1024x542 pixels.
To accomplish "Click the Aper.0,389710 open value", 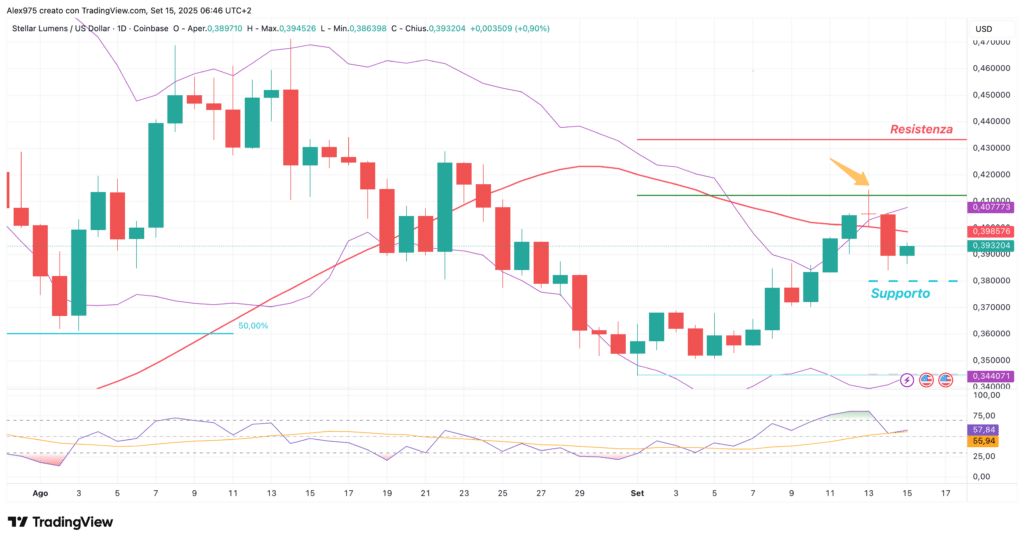I will (215, 29).
